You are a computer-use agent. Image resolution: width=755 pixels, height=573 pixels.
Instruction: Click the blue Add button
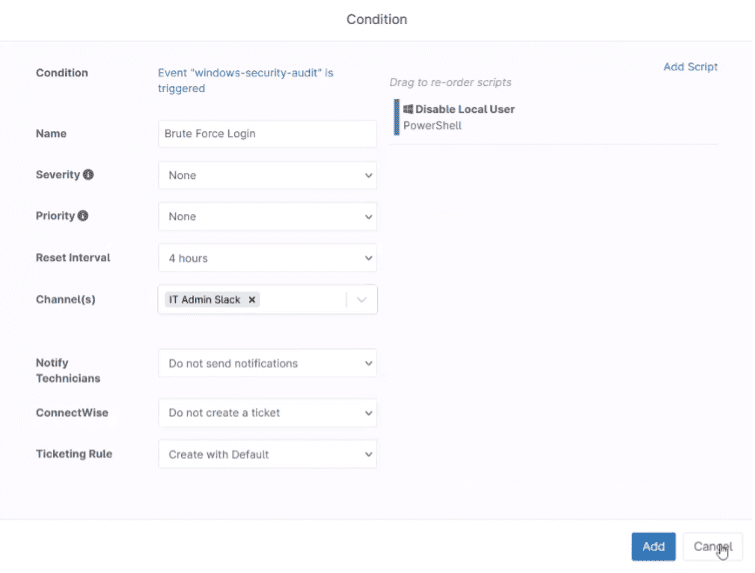click(x=653, y=547)
